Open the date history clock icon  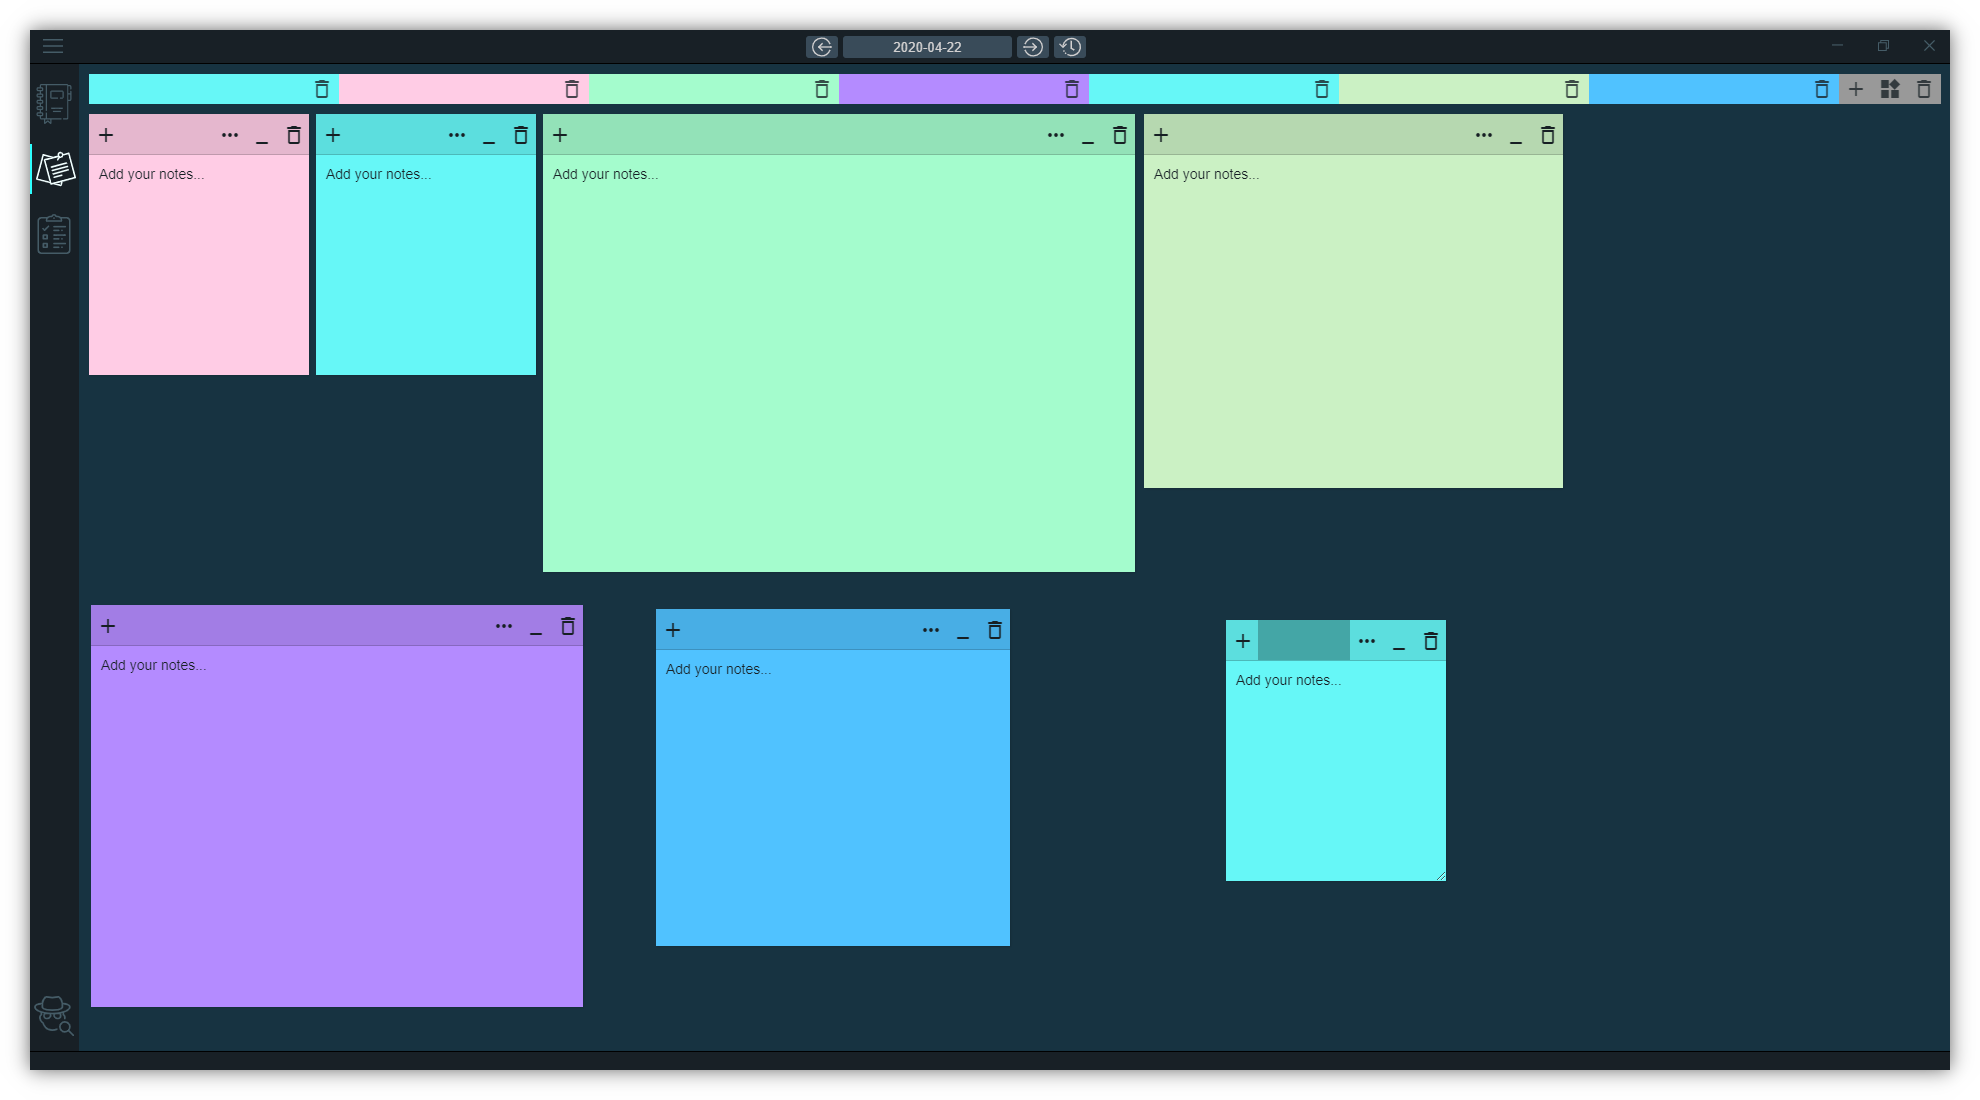tap(1070, 47)
